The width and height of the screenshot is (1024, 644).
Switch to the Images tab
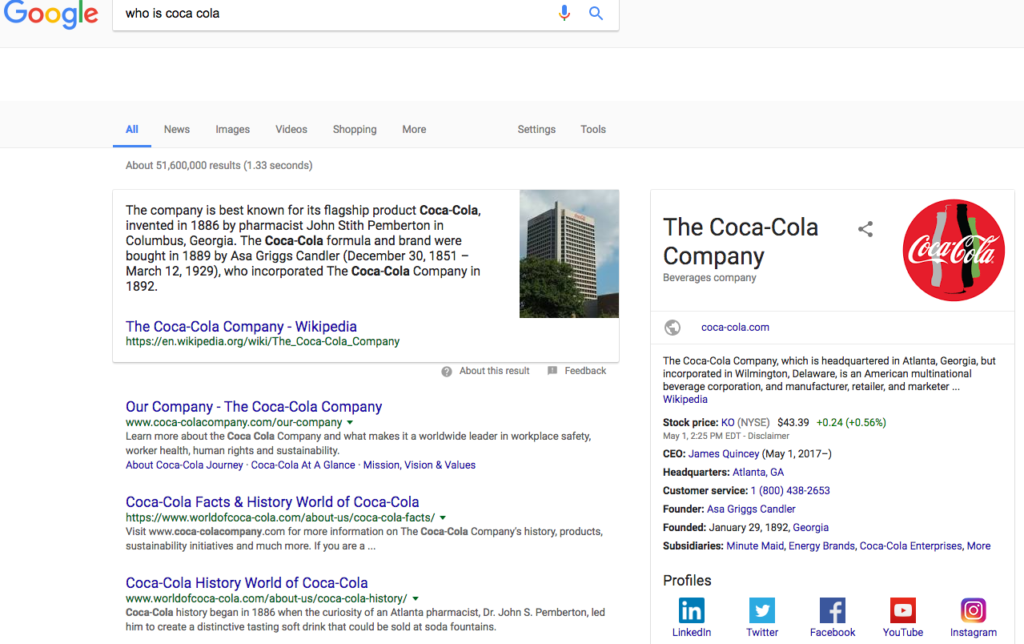tap(232, 129)
